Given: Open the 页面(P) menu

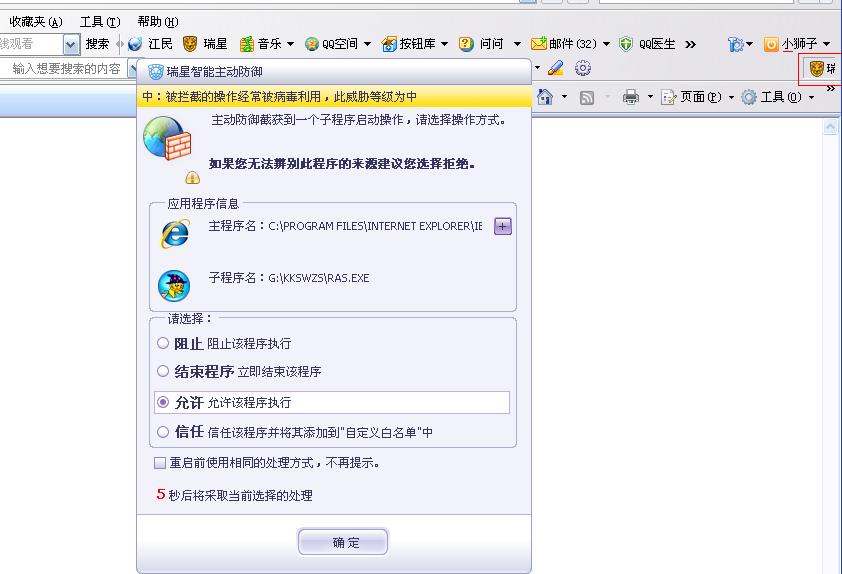Looking at the screenshot, I should point(696,97).
